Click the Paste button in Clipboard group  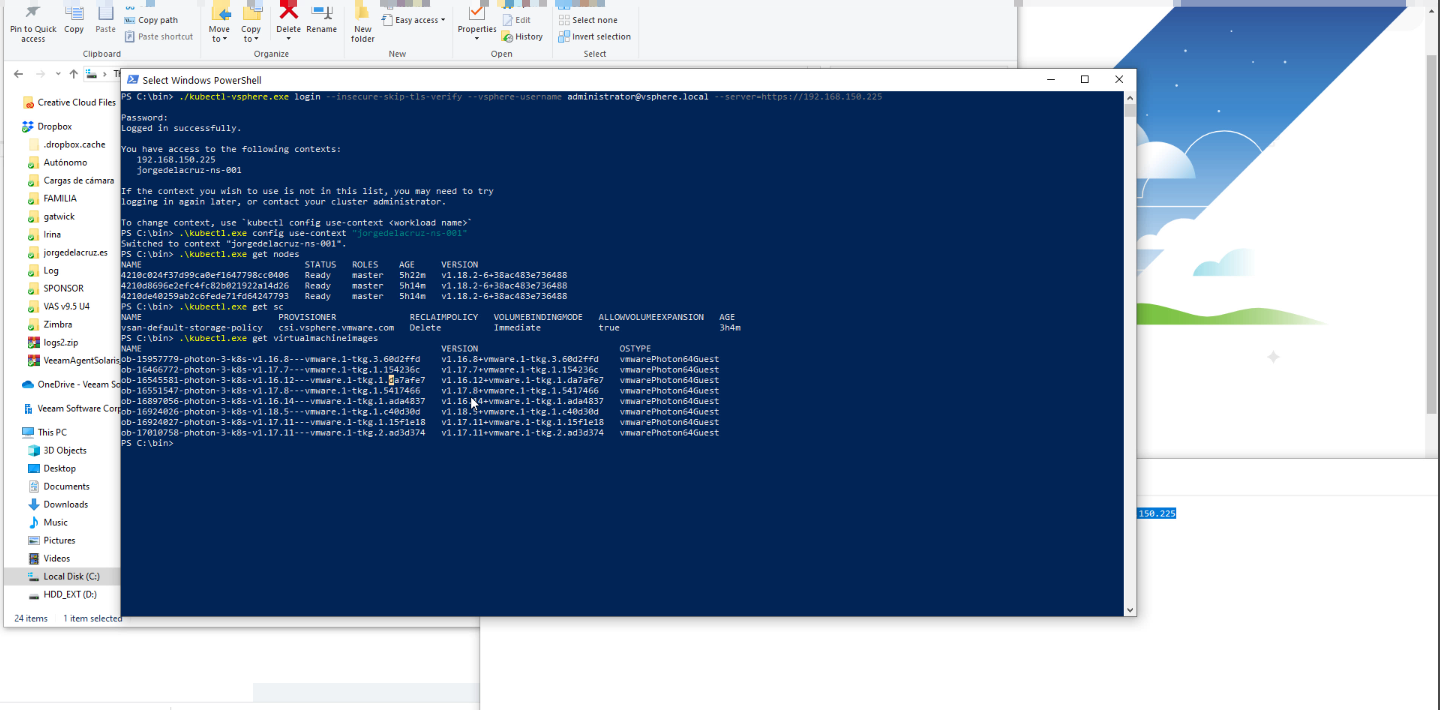[x=105, y=20]
